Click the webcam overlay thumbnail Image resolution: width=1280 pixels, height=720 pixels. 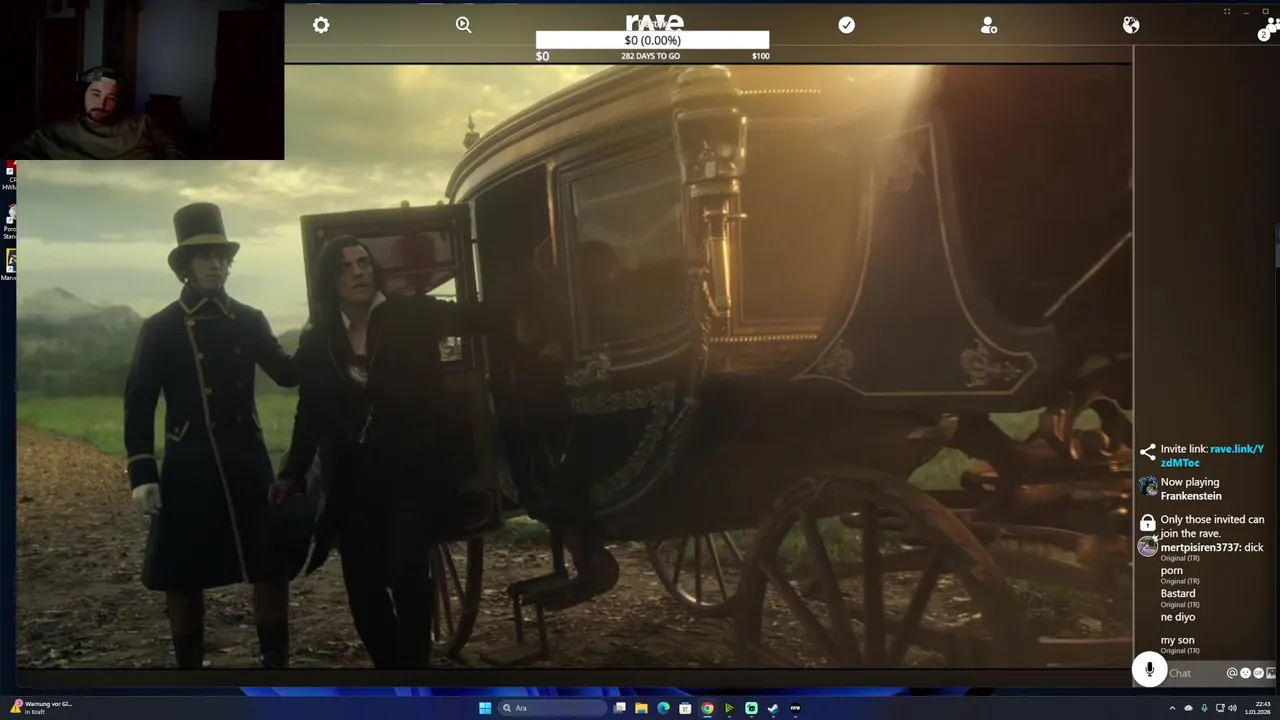142,80
